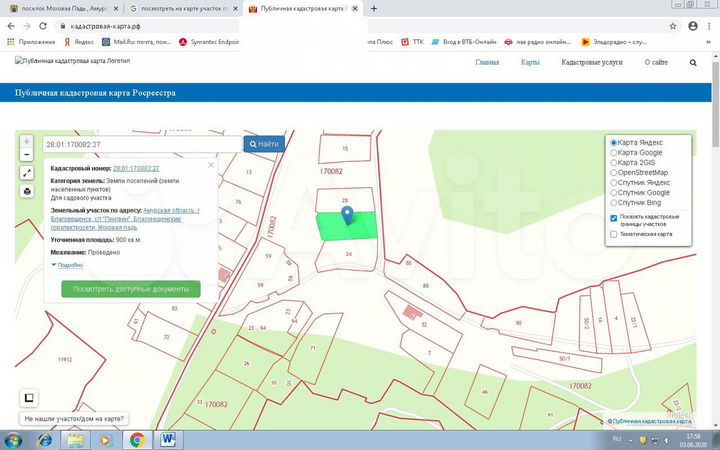
Task: Click the Найти search button
Action: (x=264, y=144)
